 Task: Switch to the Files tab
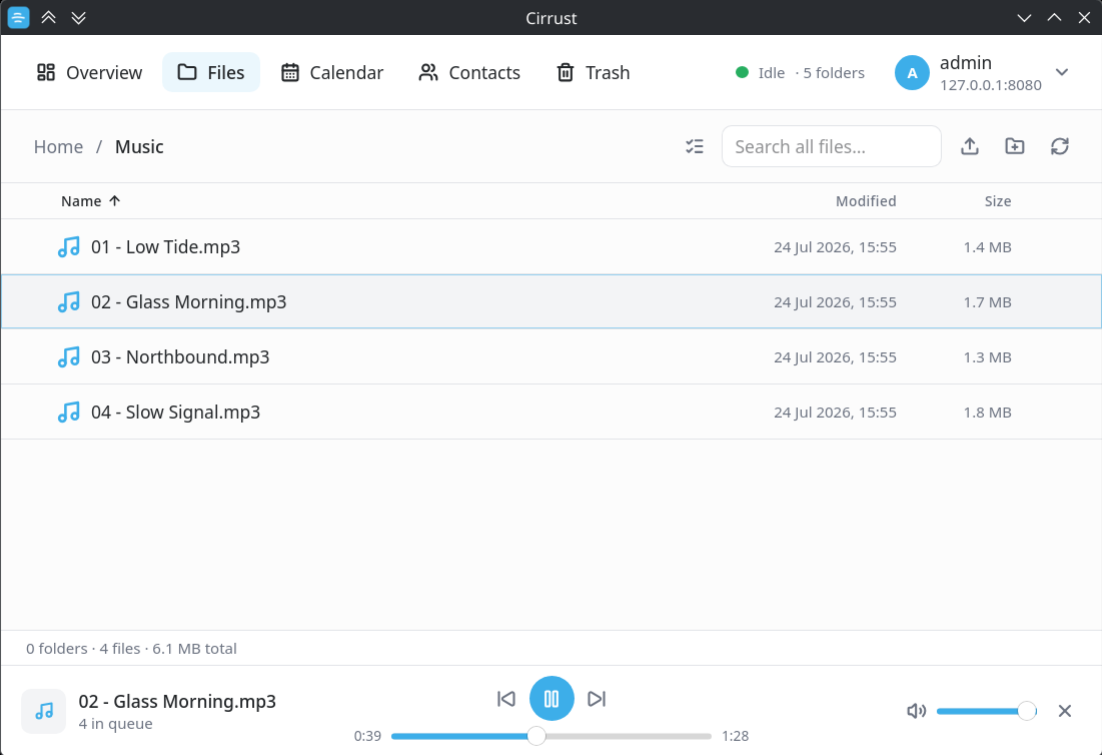211,72
